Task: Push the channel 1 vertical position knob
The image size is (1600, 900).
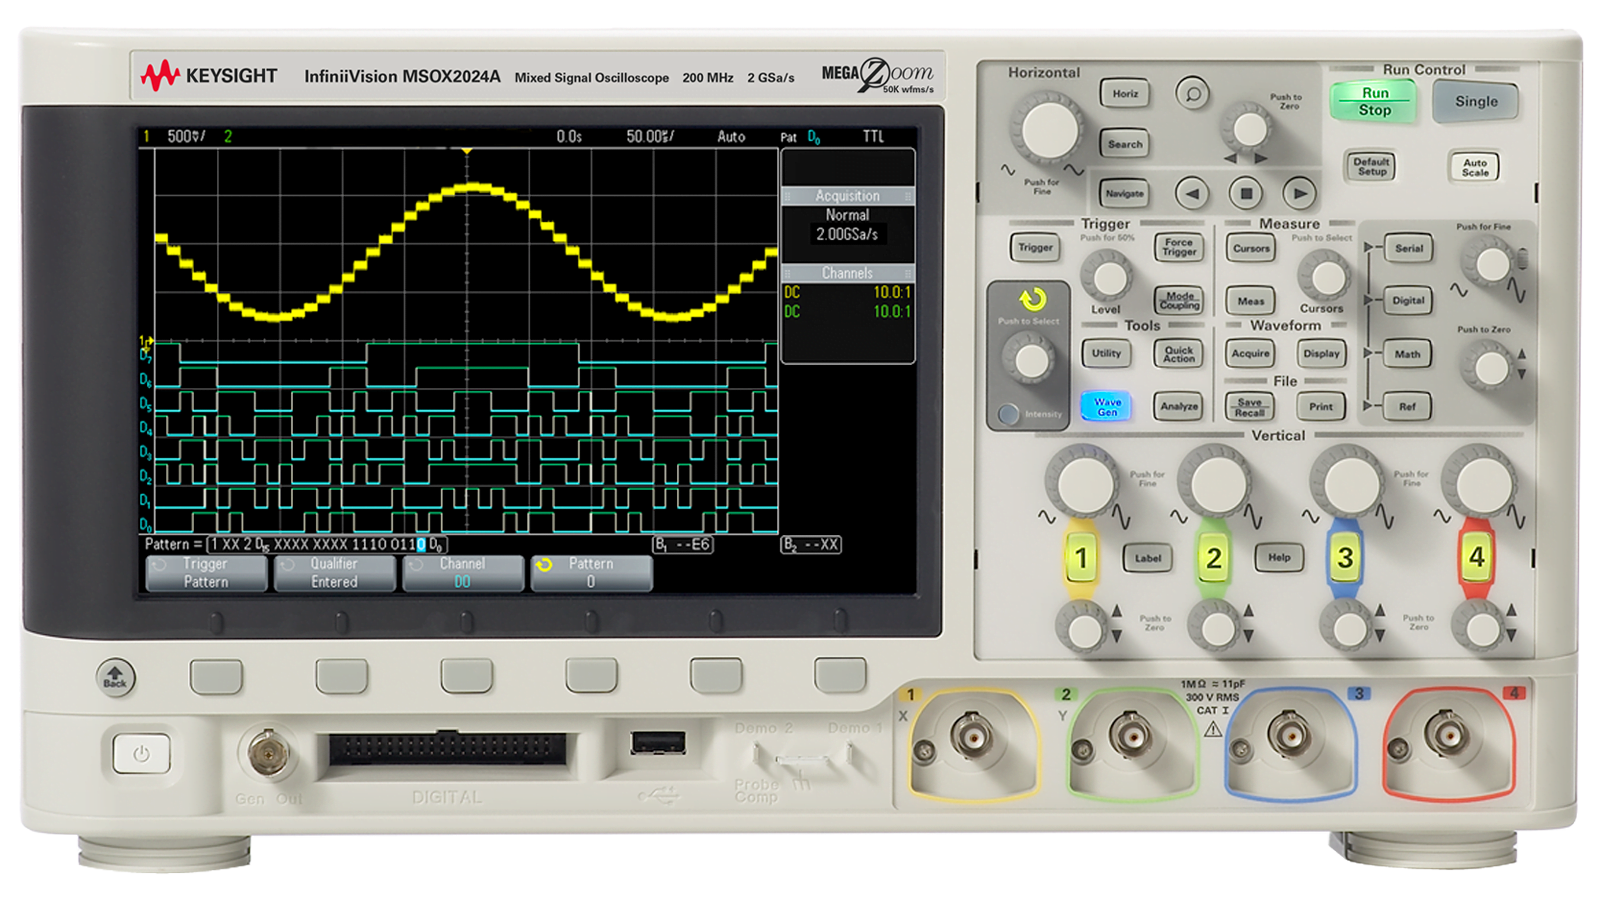Action: tap(1084, 629)
